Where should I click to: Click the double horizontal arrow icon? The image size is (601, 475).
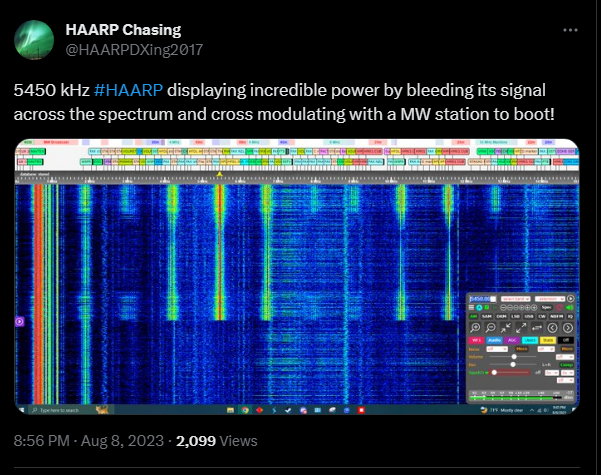coord(537,328)
